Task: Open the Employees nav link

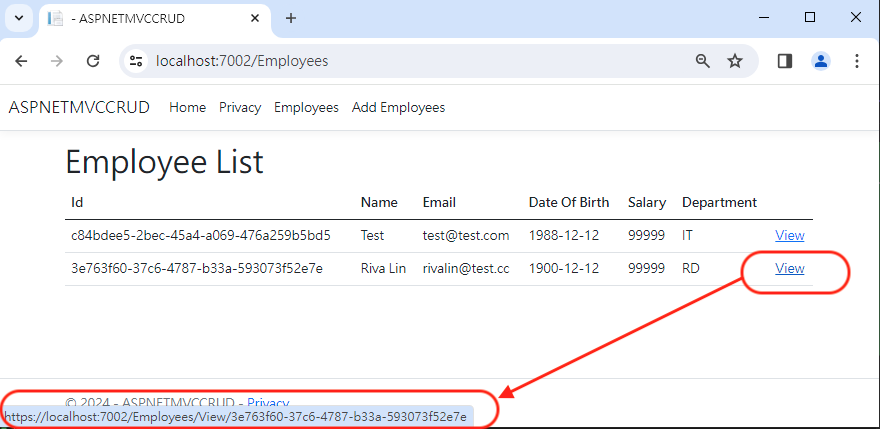Action: 306,108
